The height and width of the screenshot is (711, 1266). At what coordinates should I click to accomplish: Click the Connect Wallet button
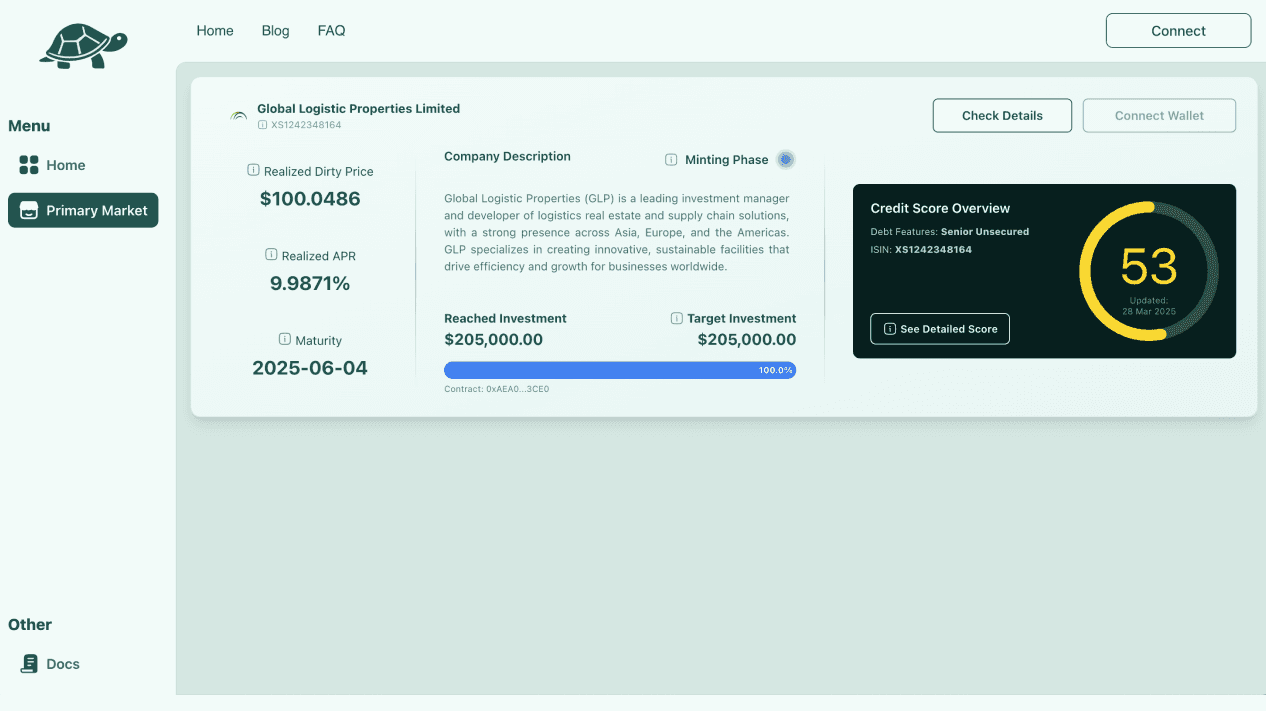(1159, 115)
